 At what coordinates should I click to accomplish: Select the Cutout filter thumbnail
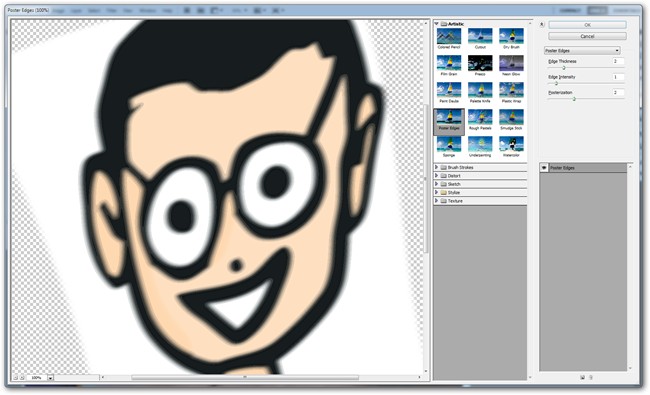pyautogui.click(x=480, y=36)
